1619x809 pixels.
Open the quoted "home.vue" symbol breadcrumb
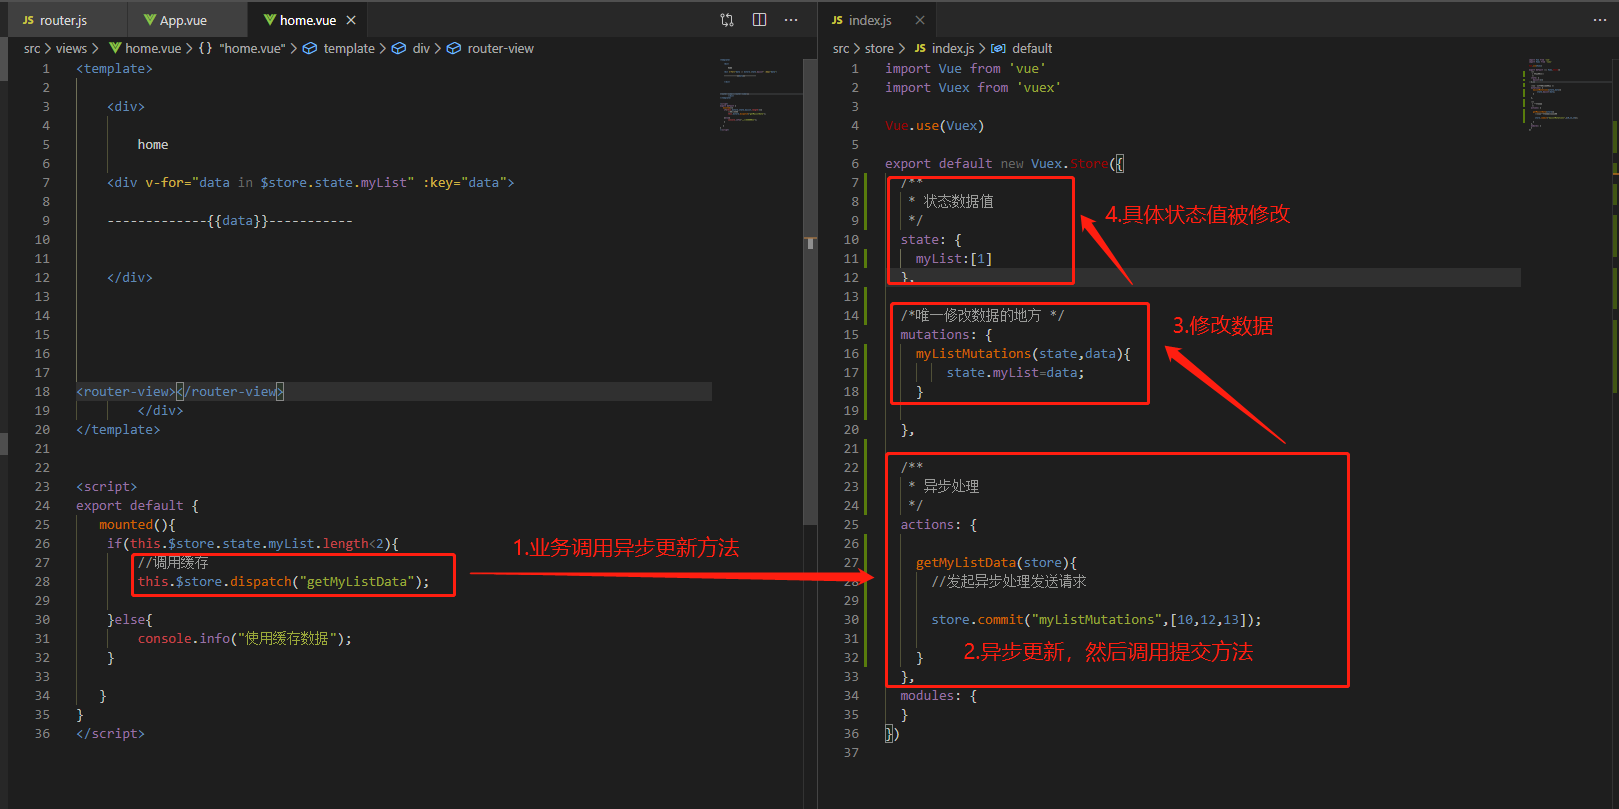click(243, 48)
